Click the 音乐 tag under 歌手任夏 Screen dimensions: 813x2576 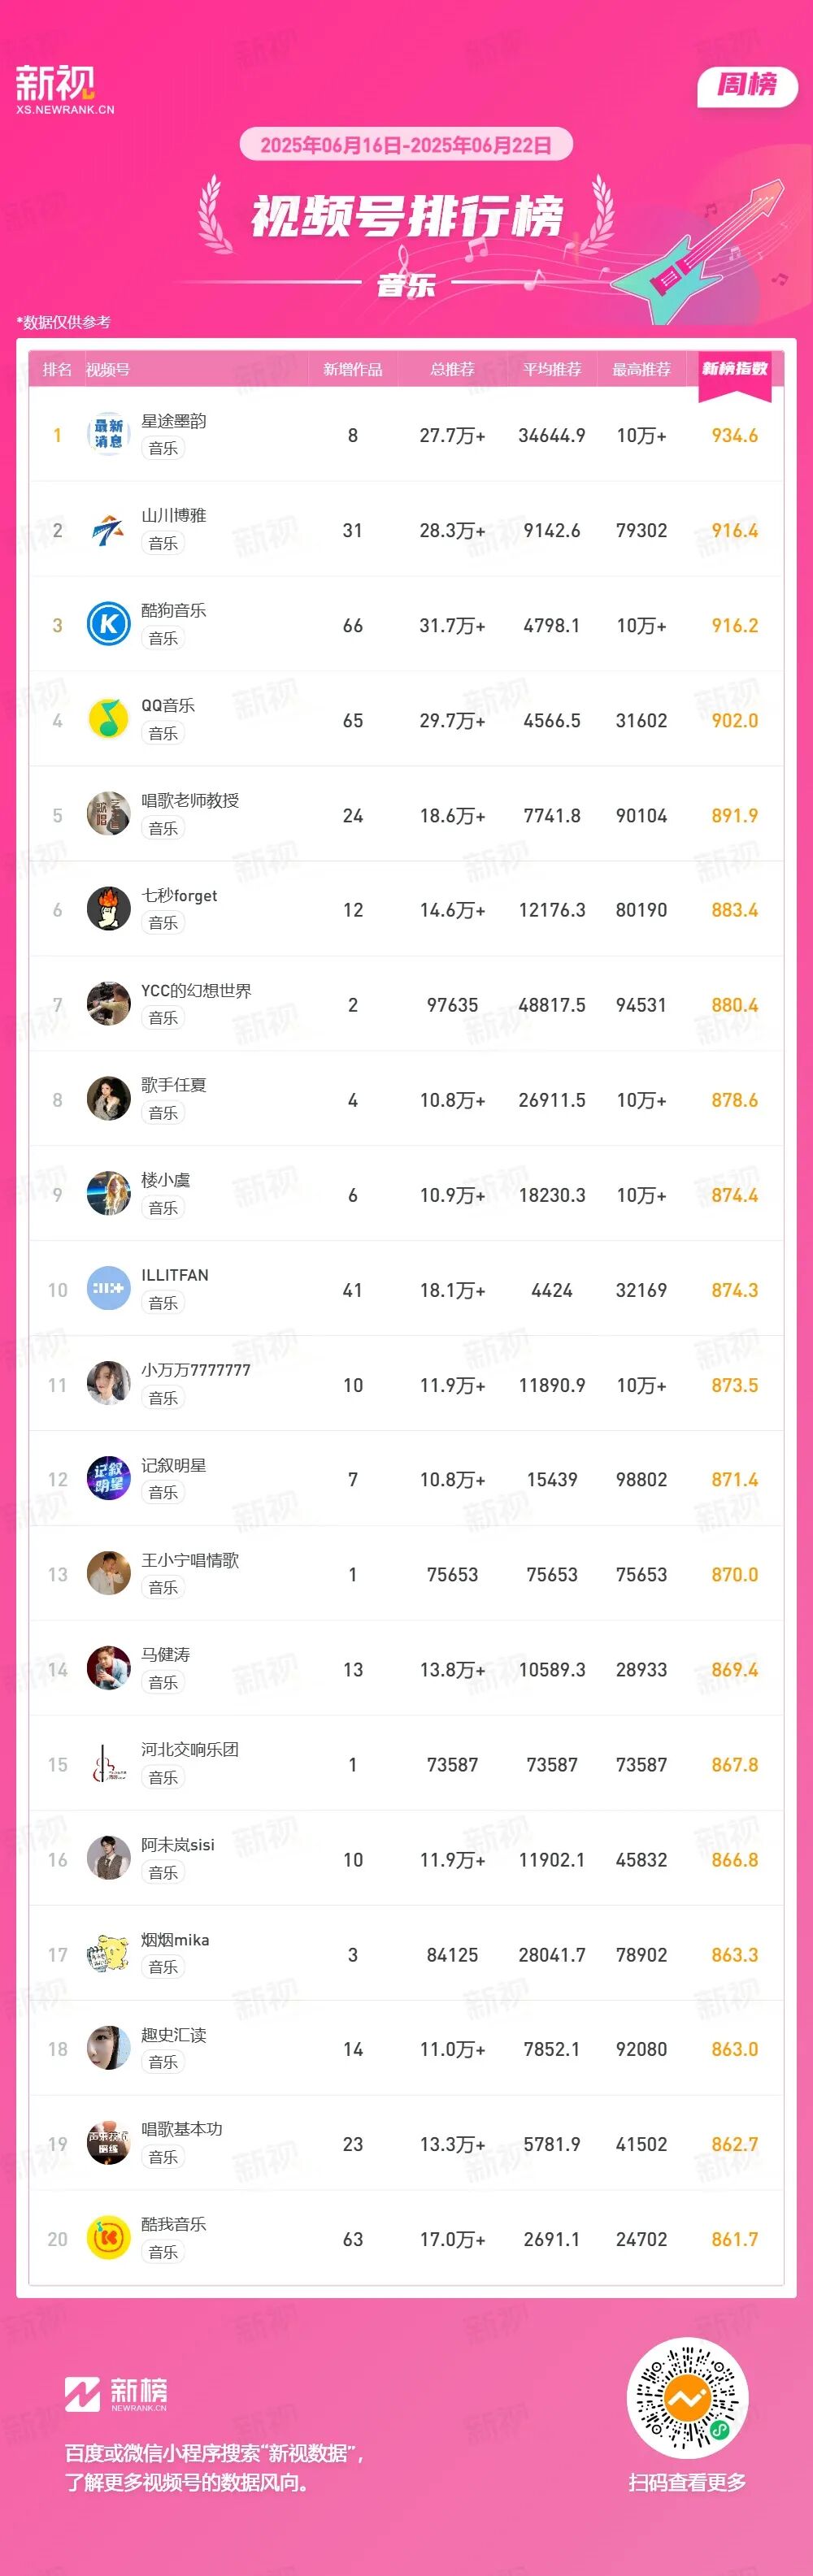coord(163,1113)
